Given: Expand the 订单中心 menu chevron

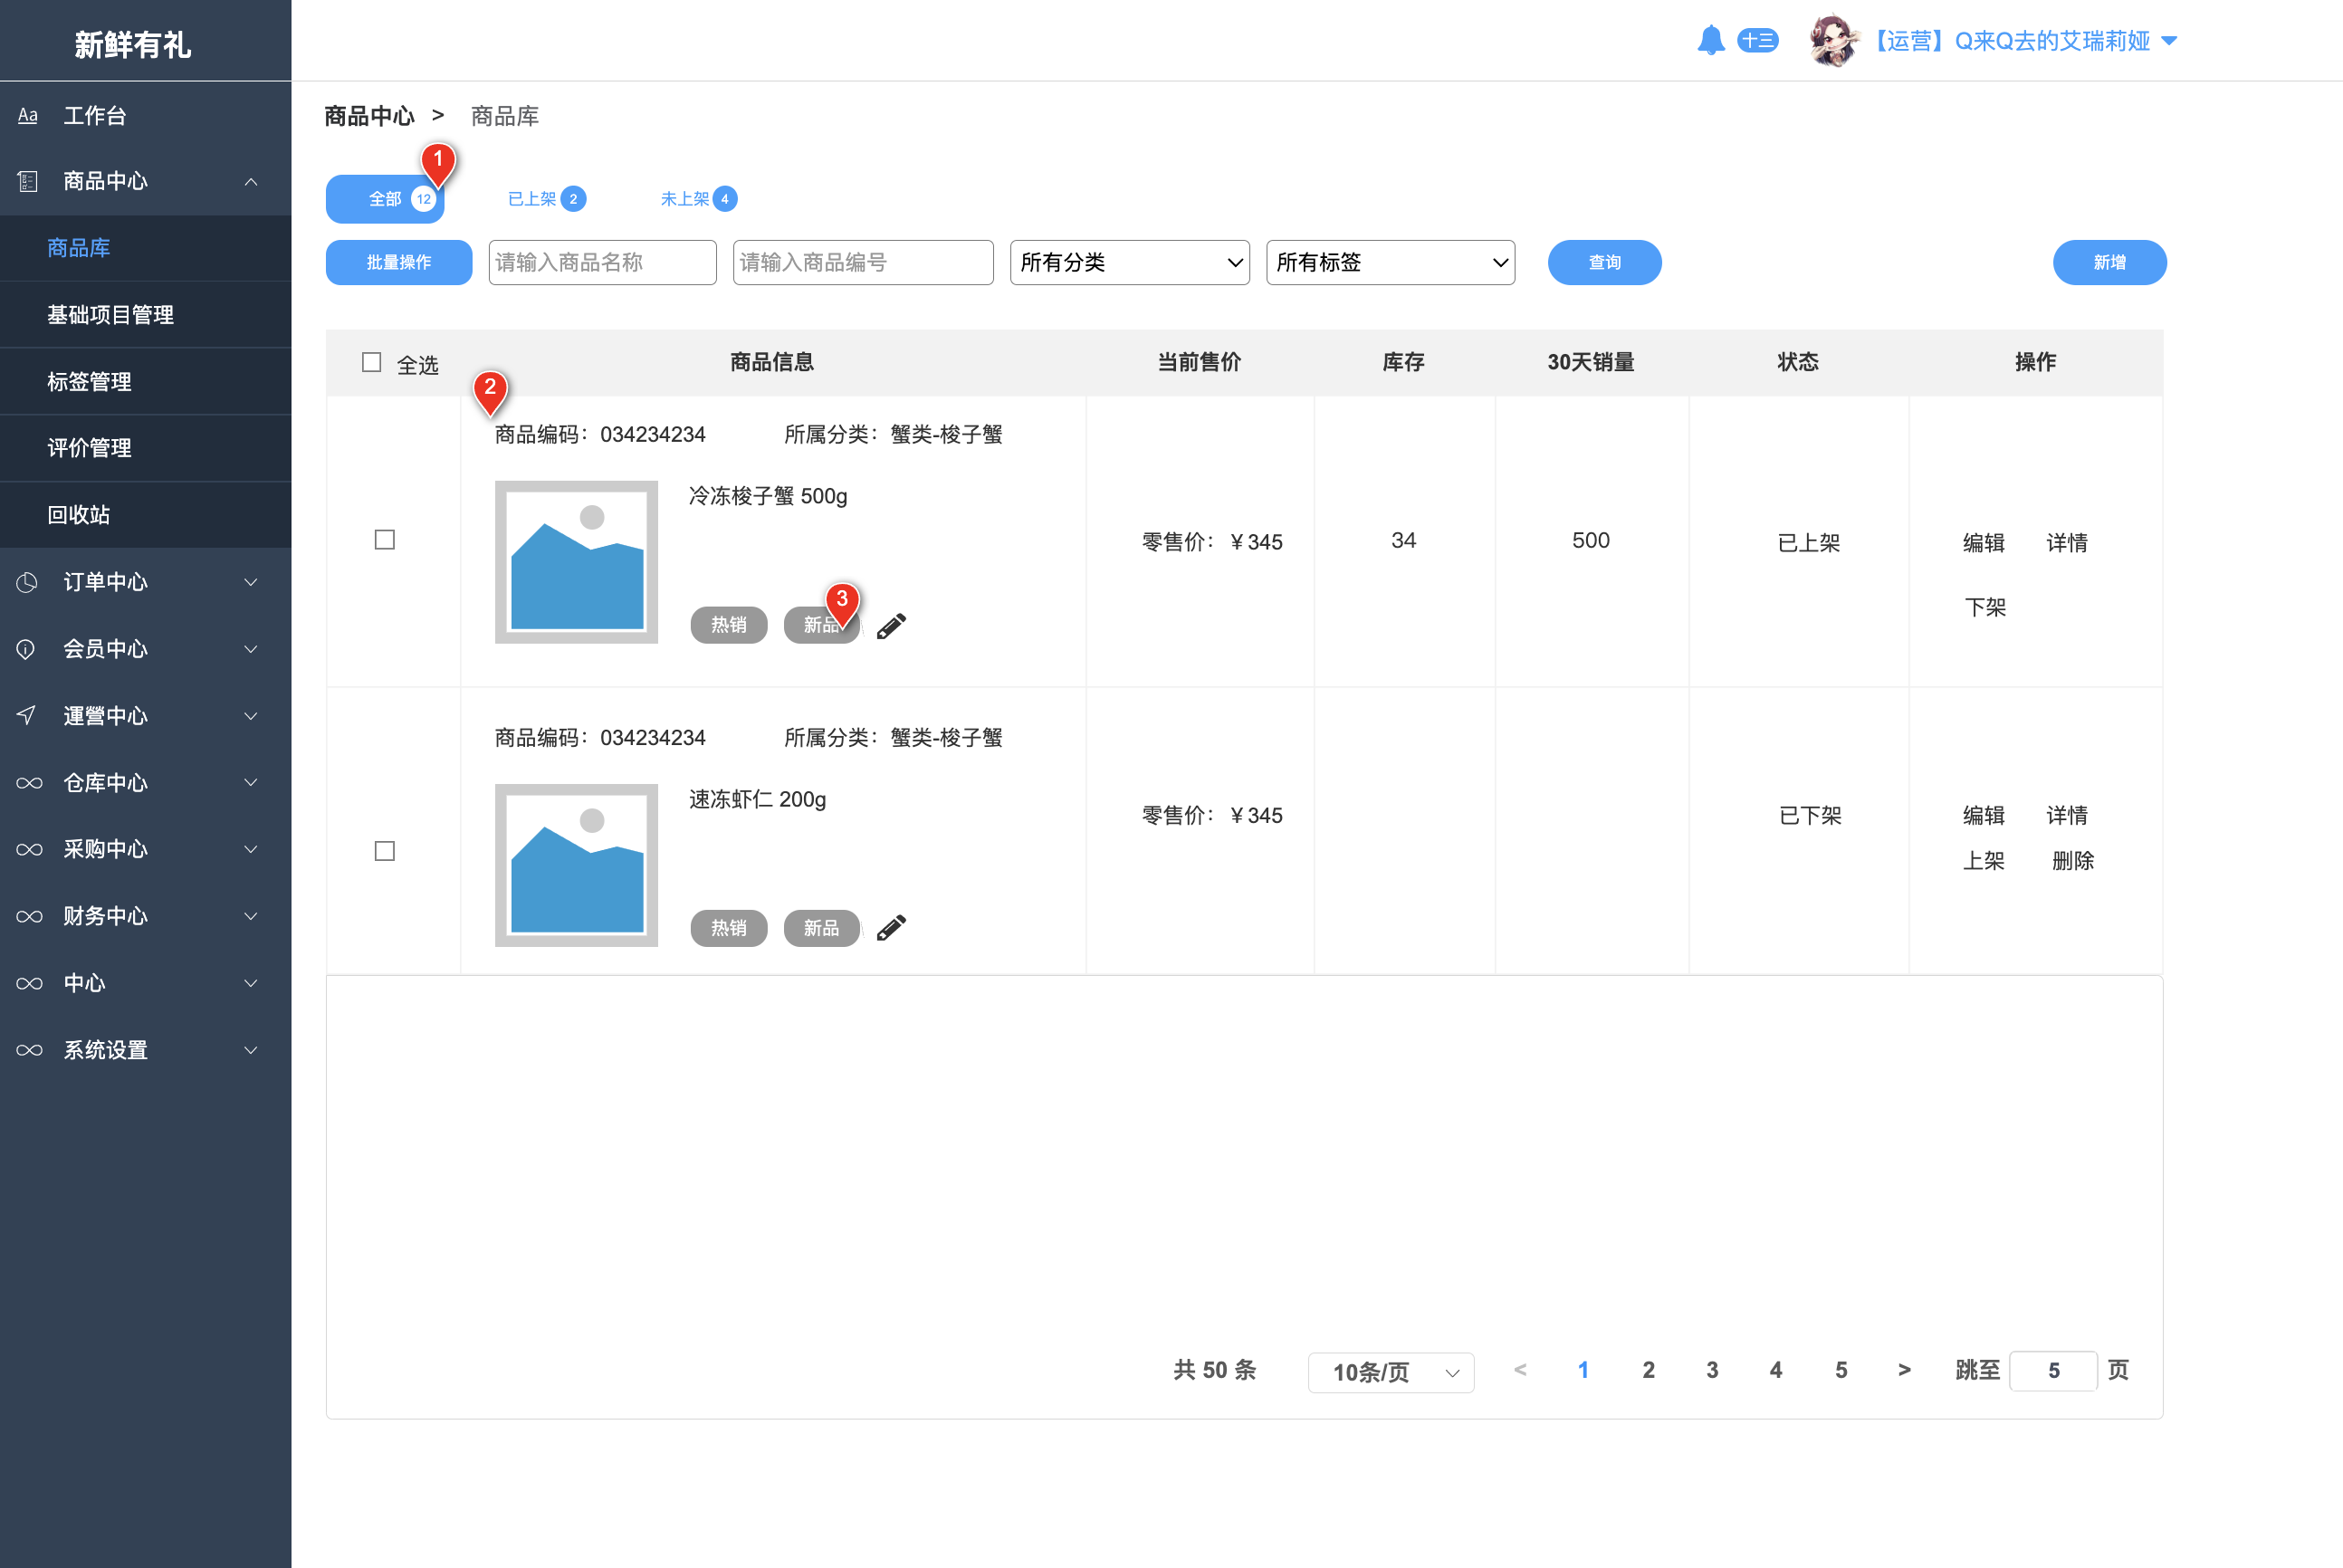Looking at the screenshot, I should 251,582.
